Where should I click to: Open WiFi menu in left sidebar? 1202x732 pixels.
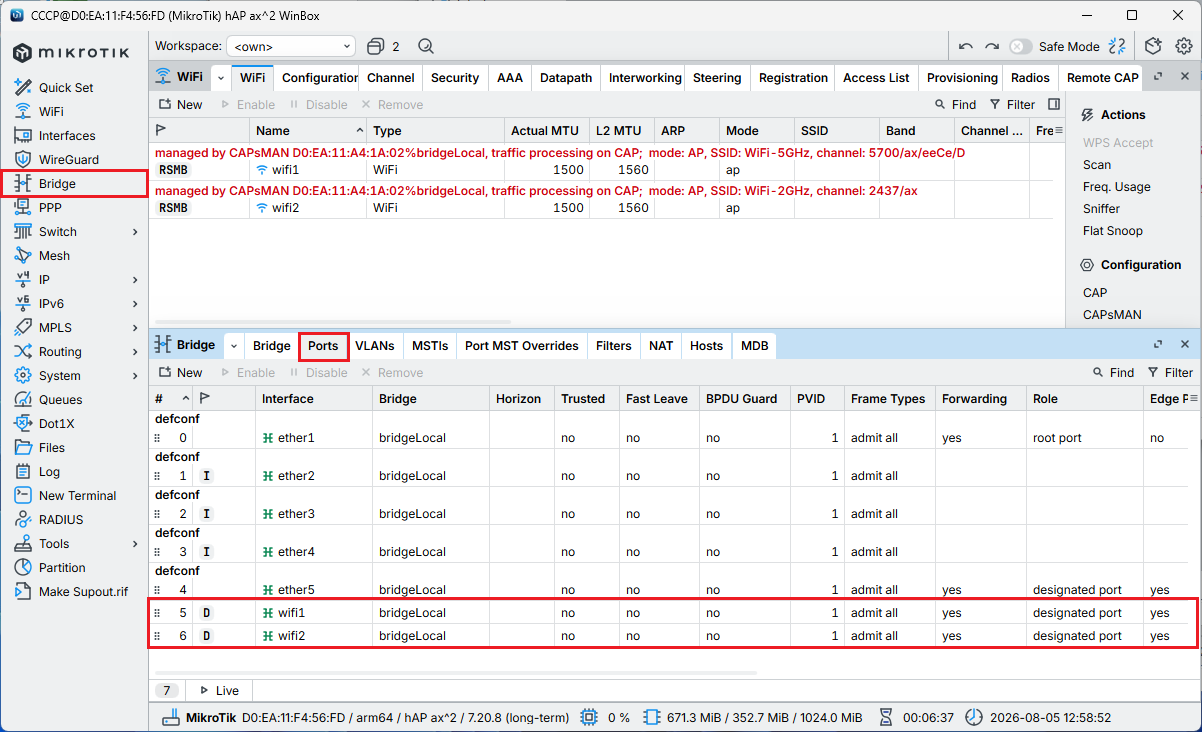tap(51, 112)
